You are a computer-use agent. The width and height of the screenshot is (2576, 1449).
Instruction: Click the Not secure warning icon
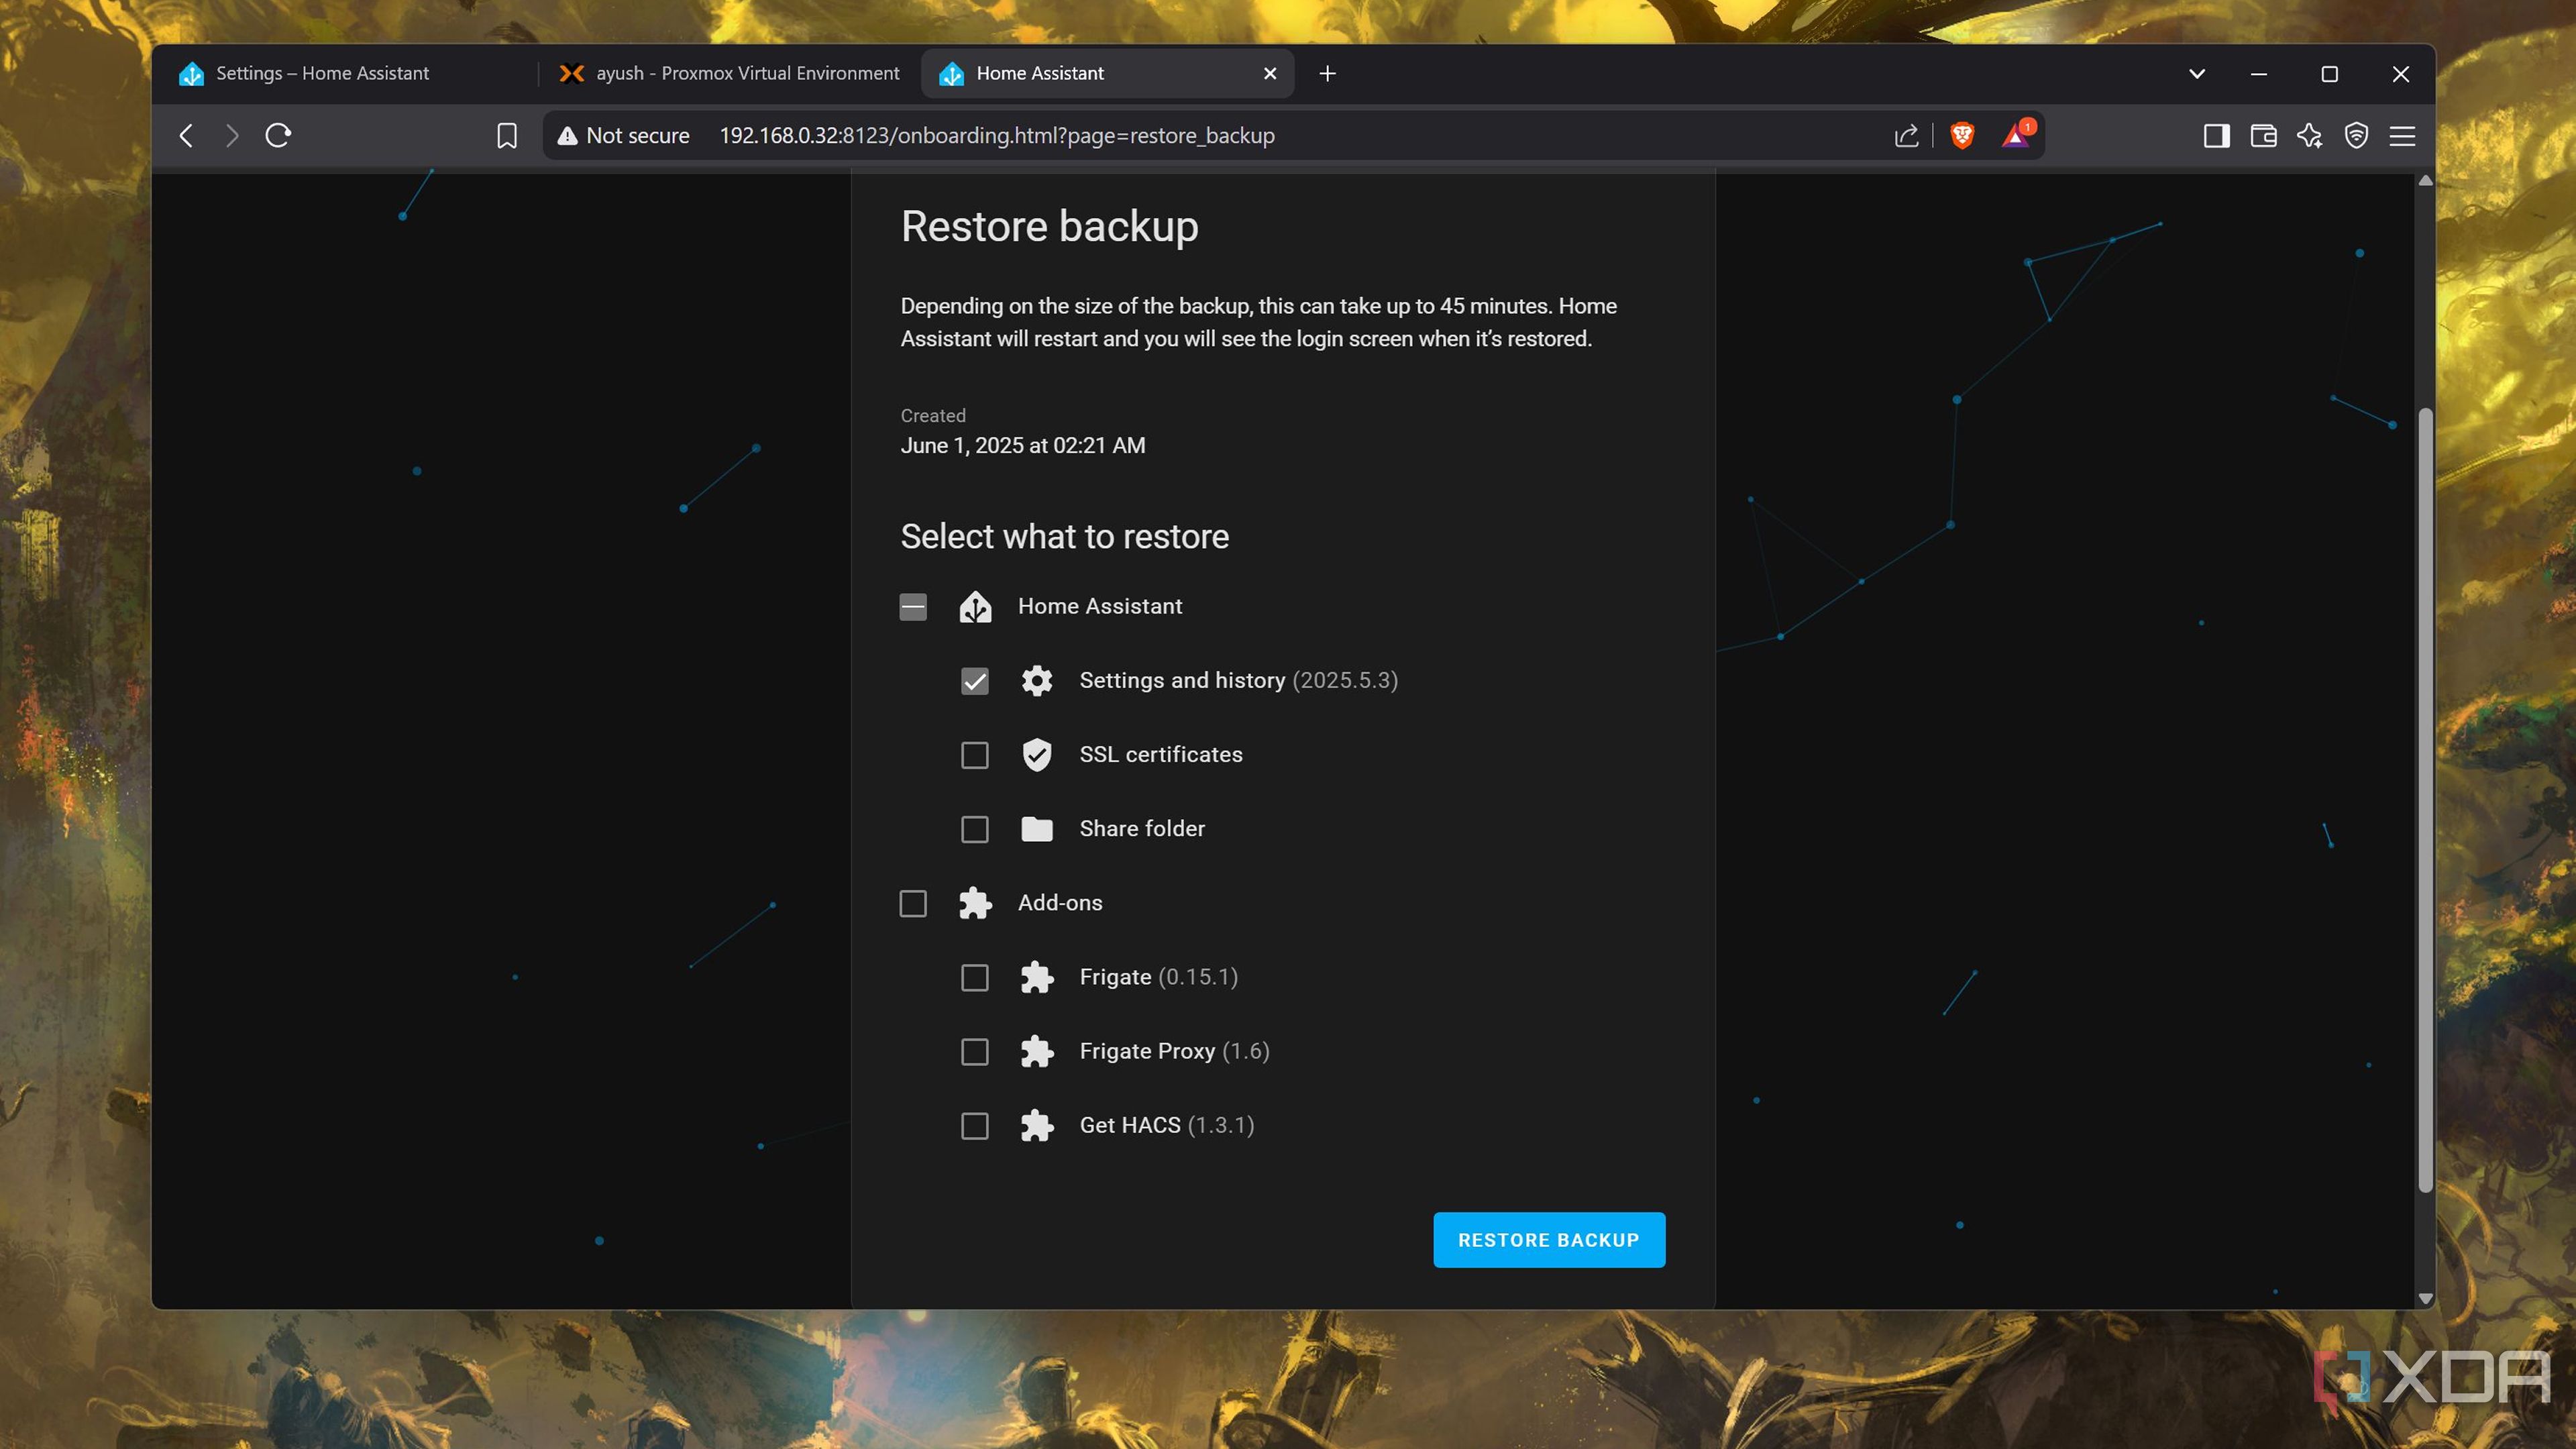[x=567, y=136]
